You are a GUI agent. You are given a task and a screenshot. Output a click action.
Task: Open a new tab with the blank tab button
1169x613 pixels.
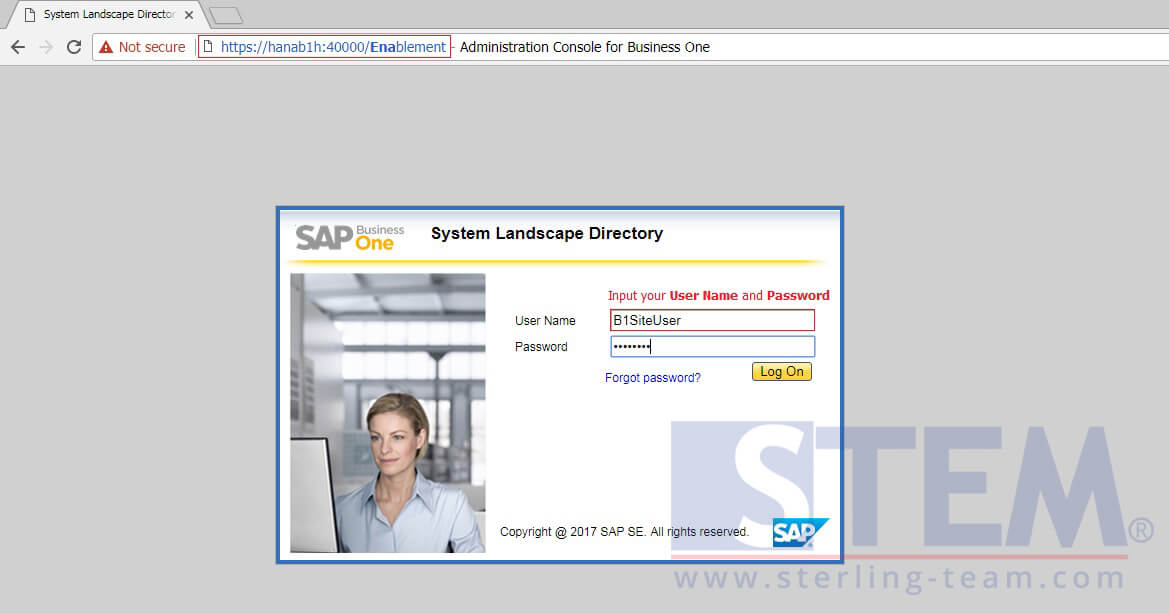pos(225,15)
